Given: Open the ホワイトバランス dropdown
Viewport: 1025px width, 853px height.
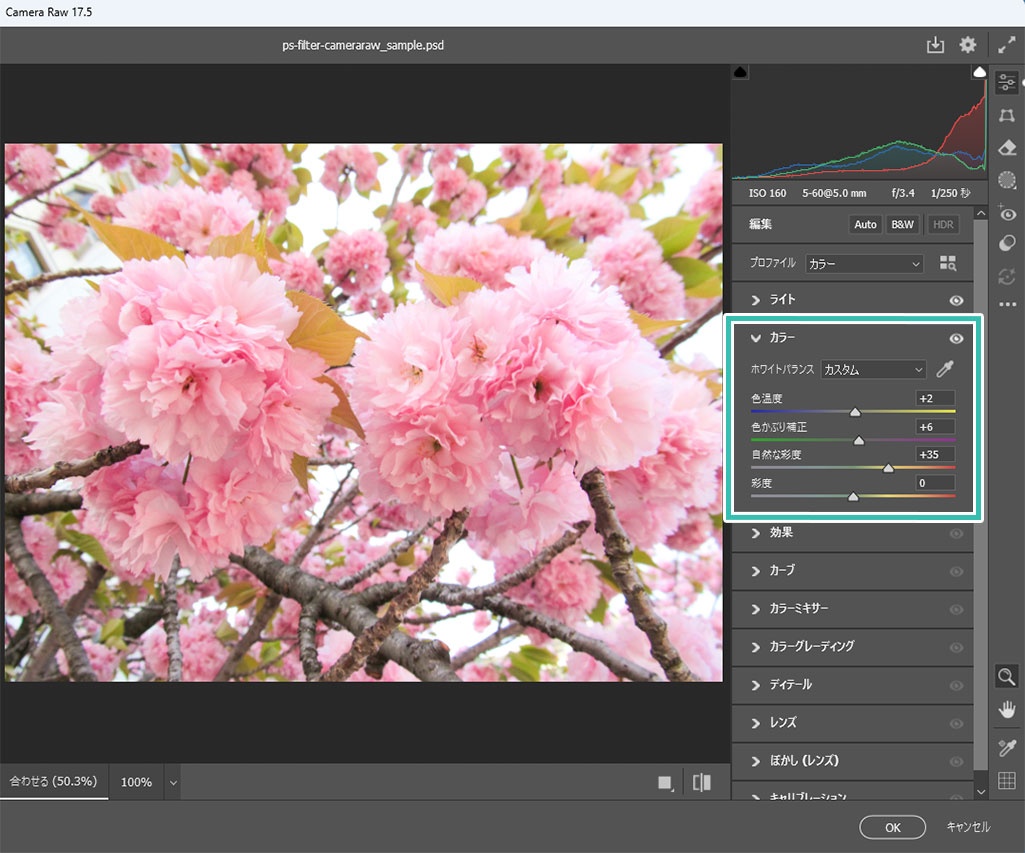Looking at the screenshot, I should (873, 370).
